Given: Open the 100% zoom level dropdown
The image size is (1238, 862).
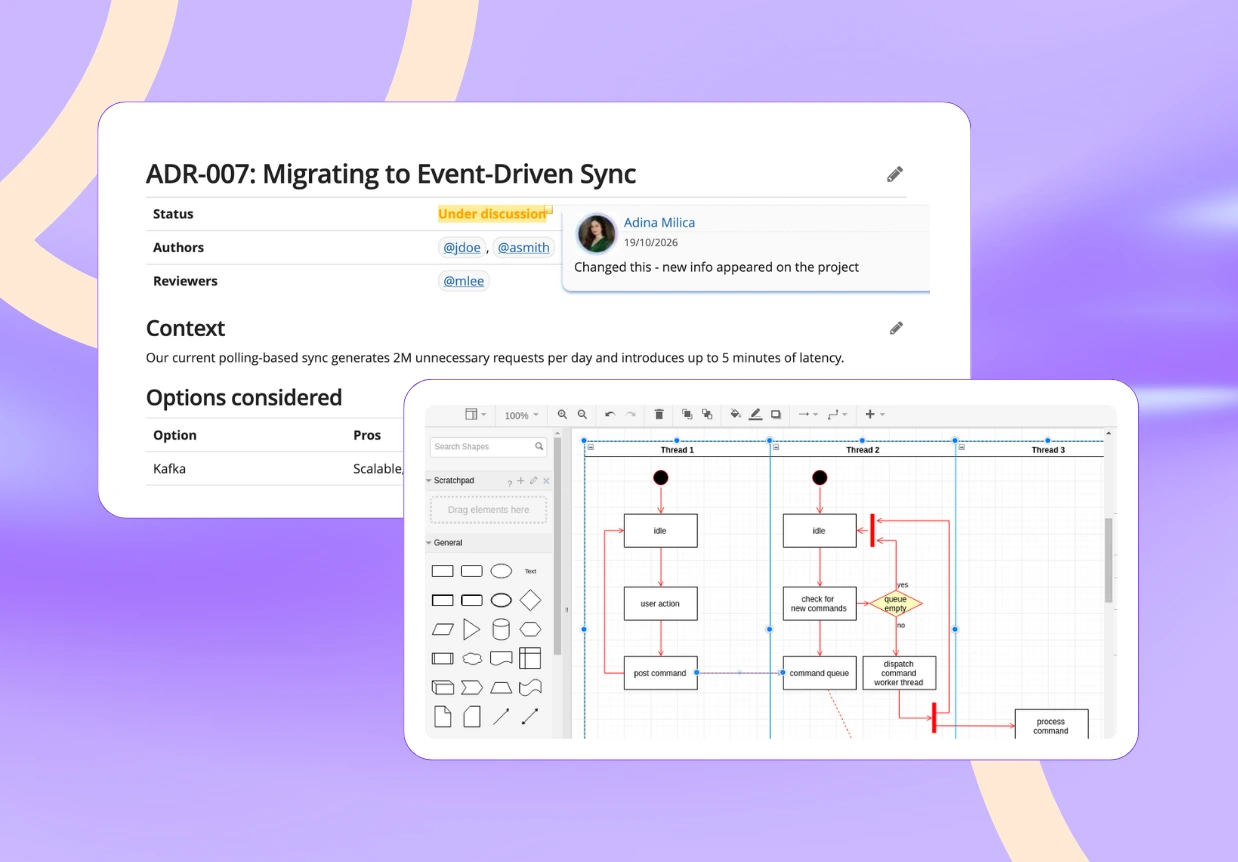Looking at the screenshot, I should (x=521, y=415).
